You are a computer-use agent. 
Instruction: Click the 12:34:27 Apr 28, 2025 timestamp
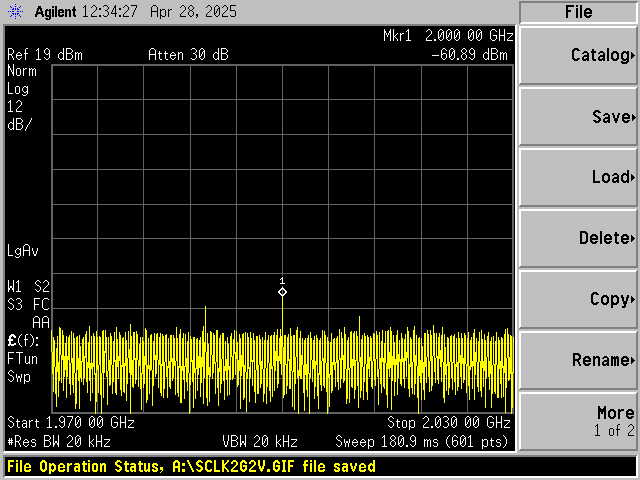[159, 11]
